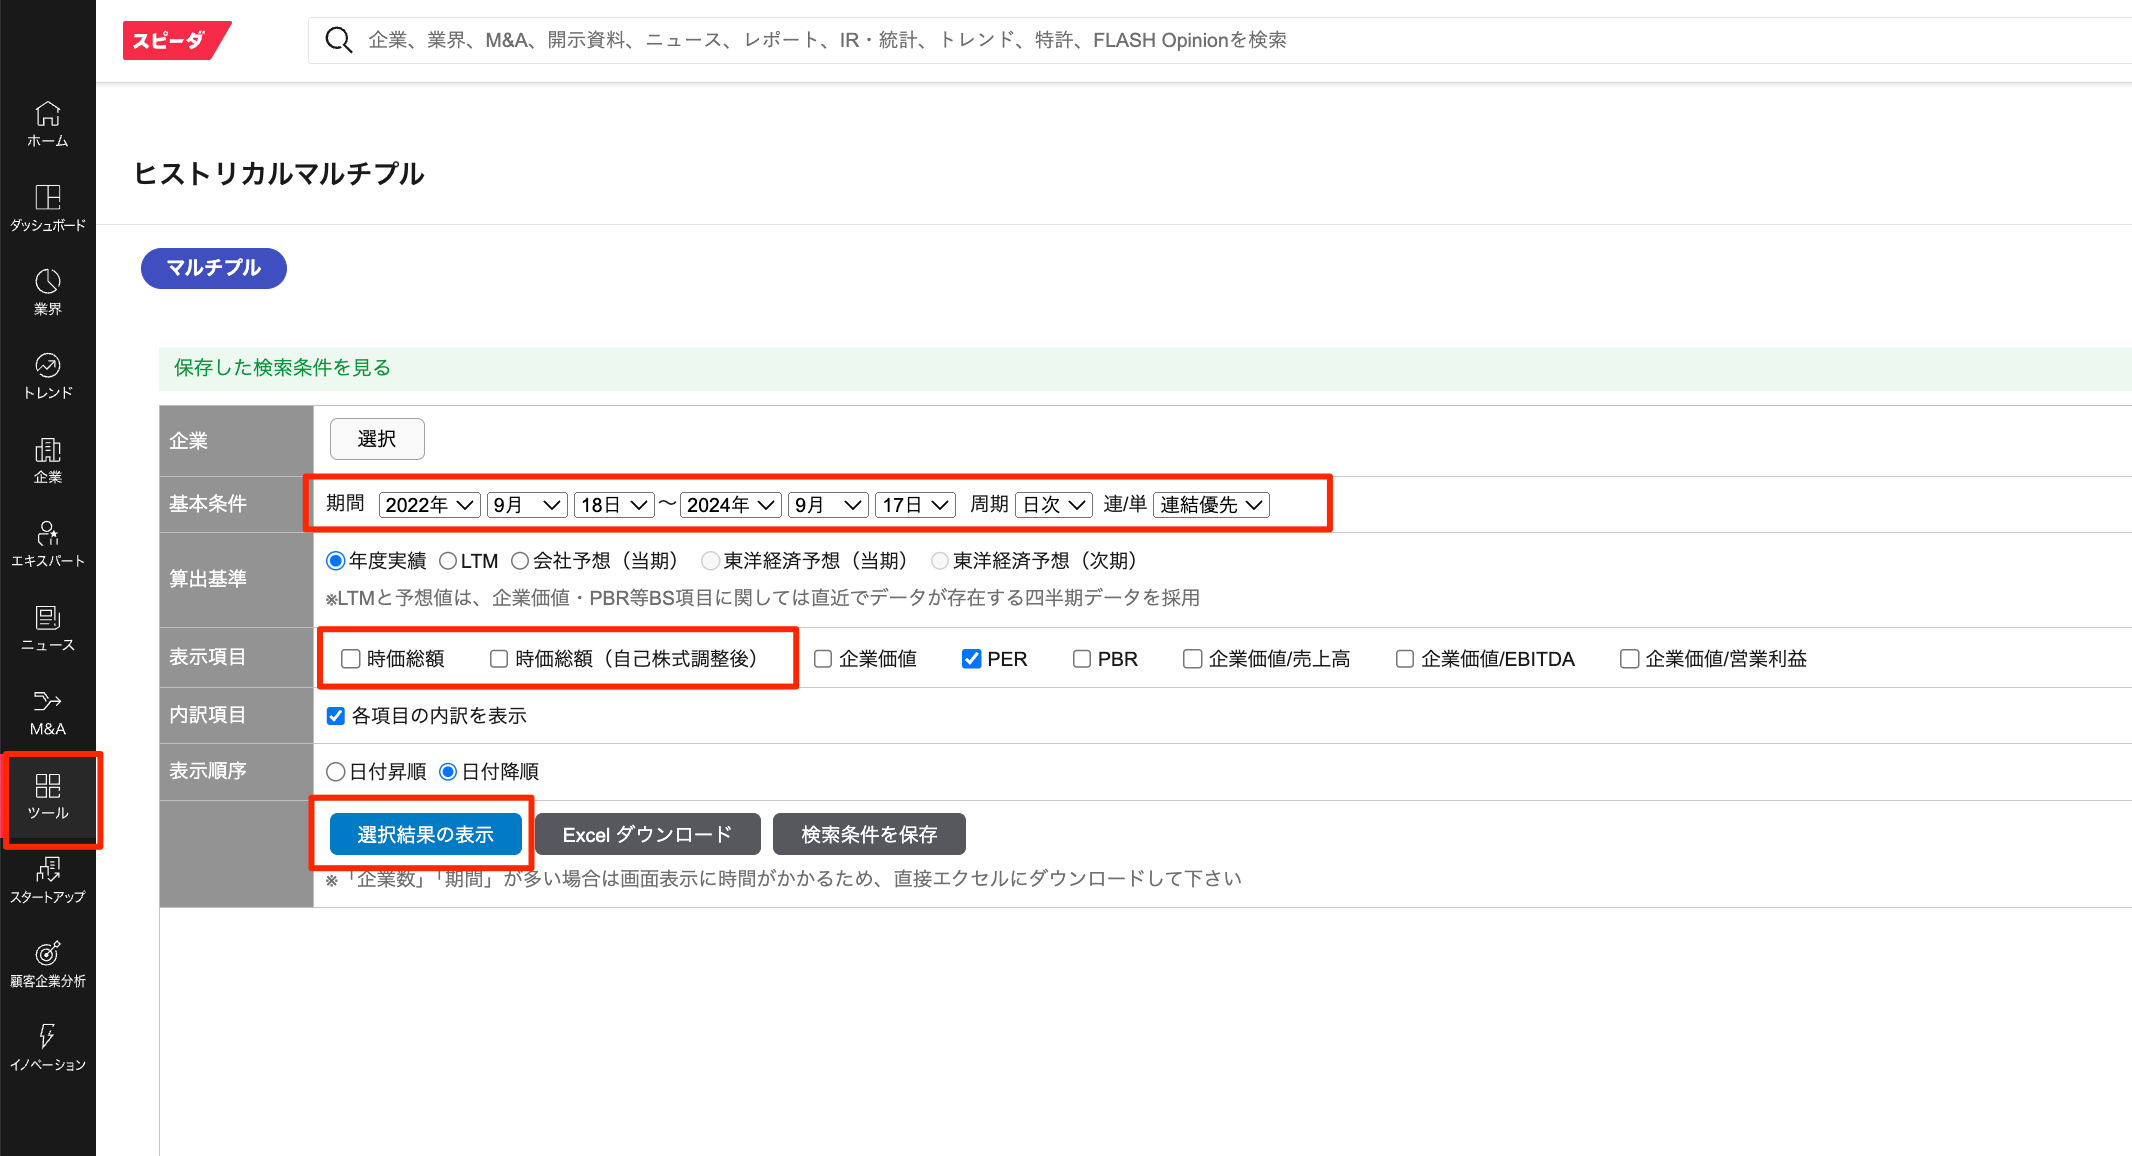This screenshot has height=1156, width=2132.
Task: Expand the 2022年 start year dropdown
Action: coord(429,505)
